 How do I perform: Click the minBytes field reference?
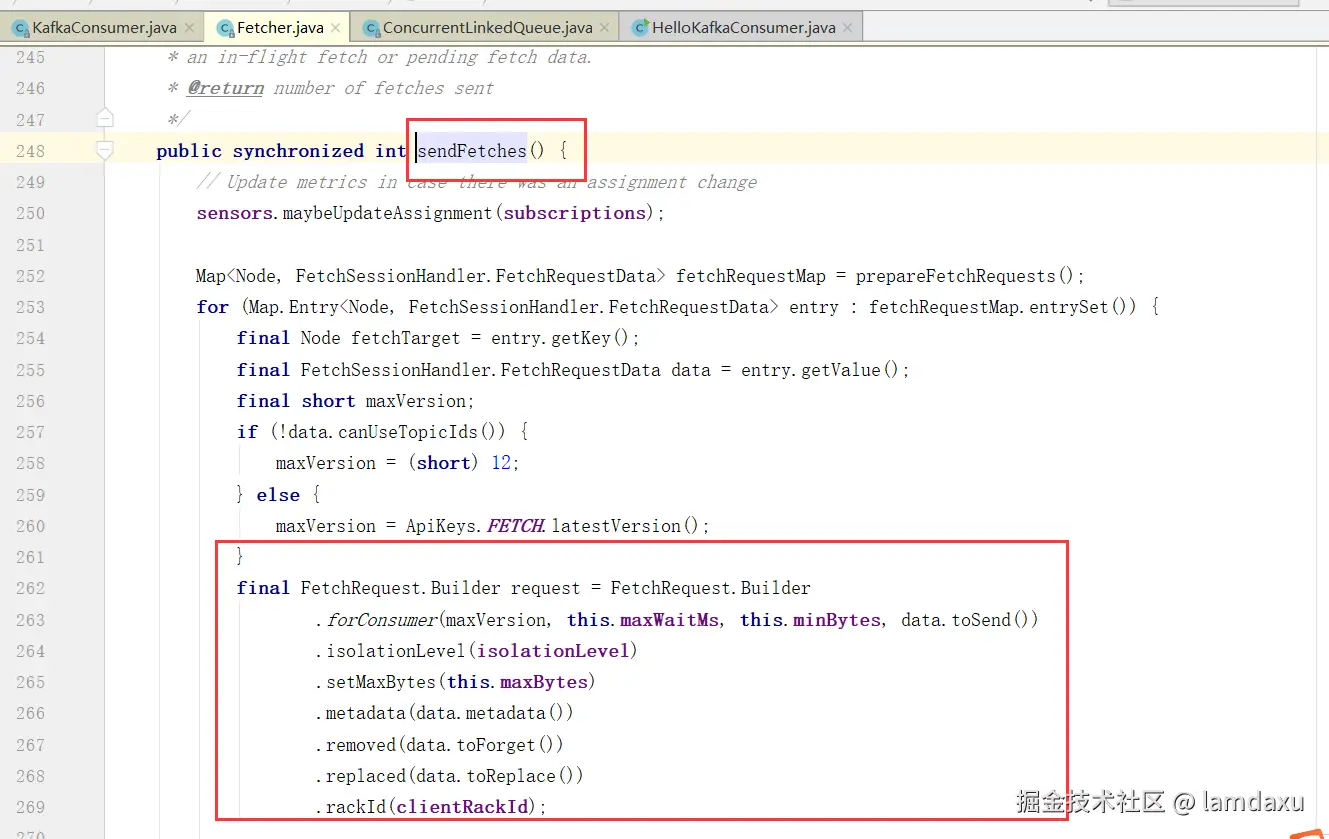tap(837, 620)
